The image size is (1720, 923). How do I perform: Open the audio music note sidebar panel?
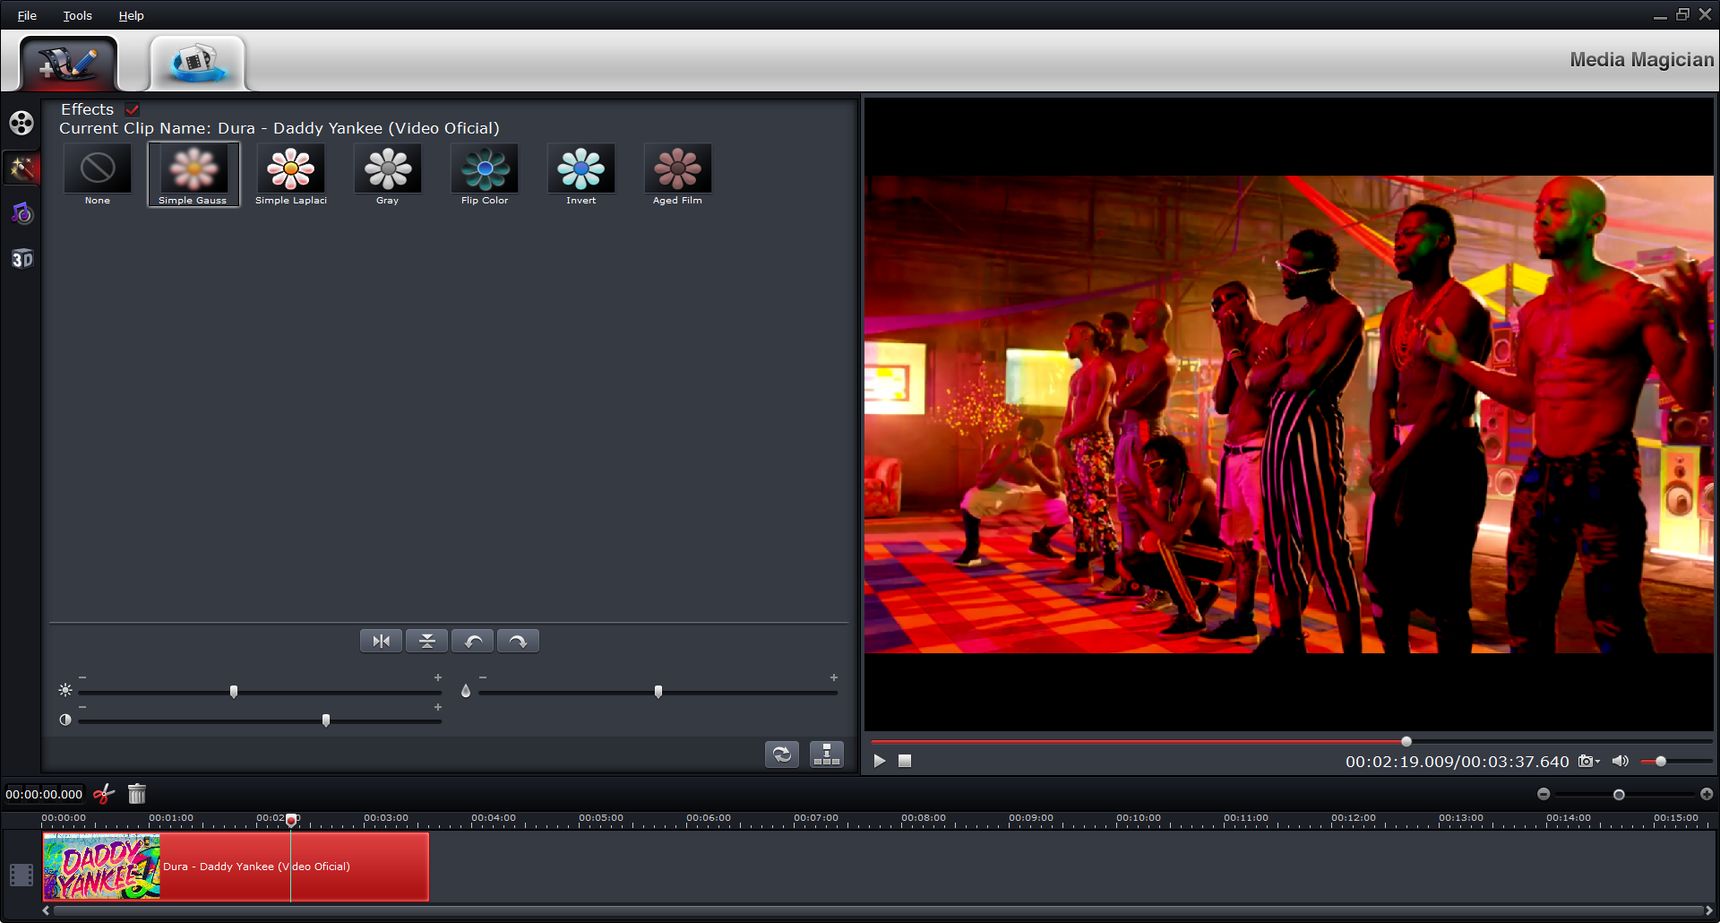[21, 213]
